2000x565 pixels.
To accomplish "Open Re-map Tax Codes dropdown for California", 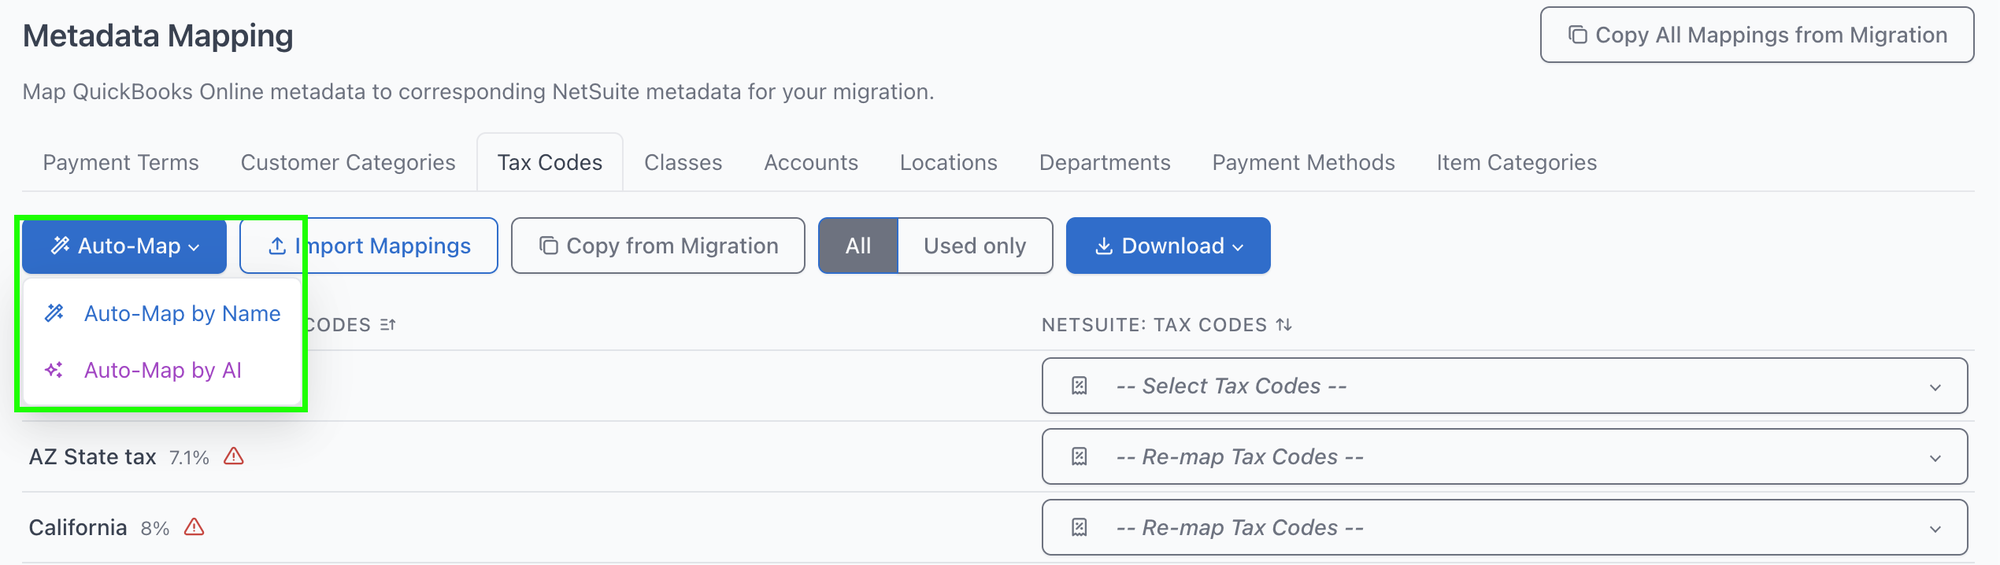I will 1505,528.
